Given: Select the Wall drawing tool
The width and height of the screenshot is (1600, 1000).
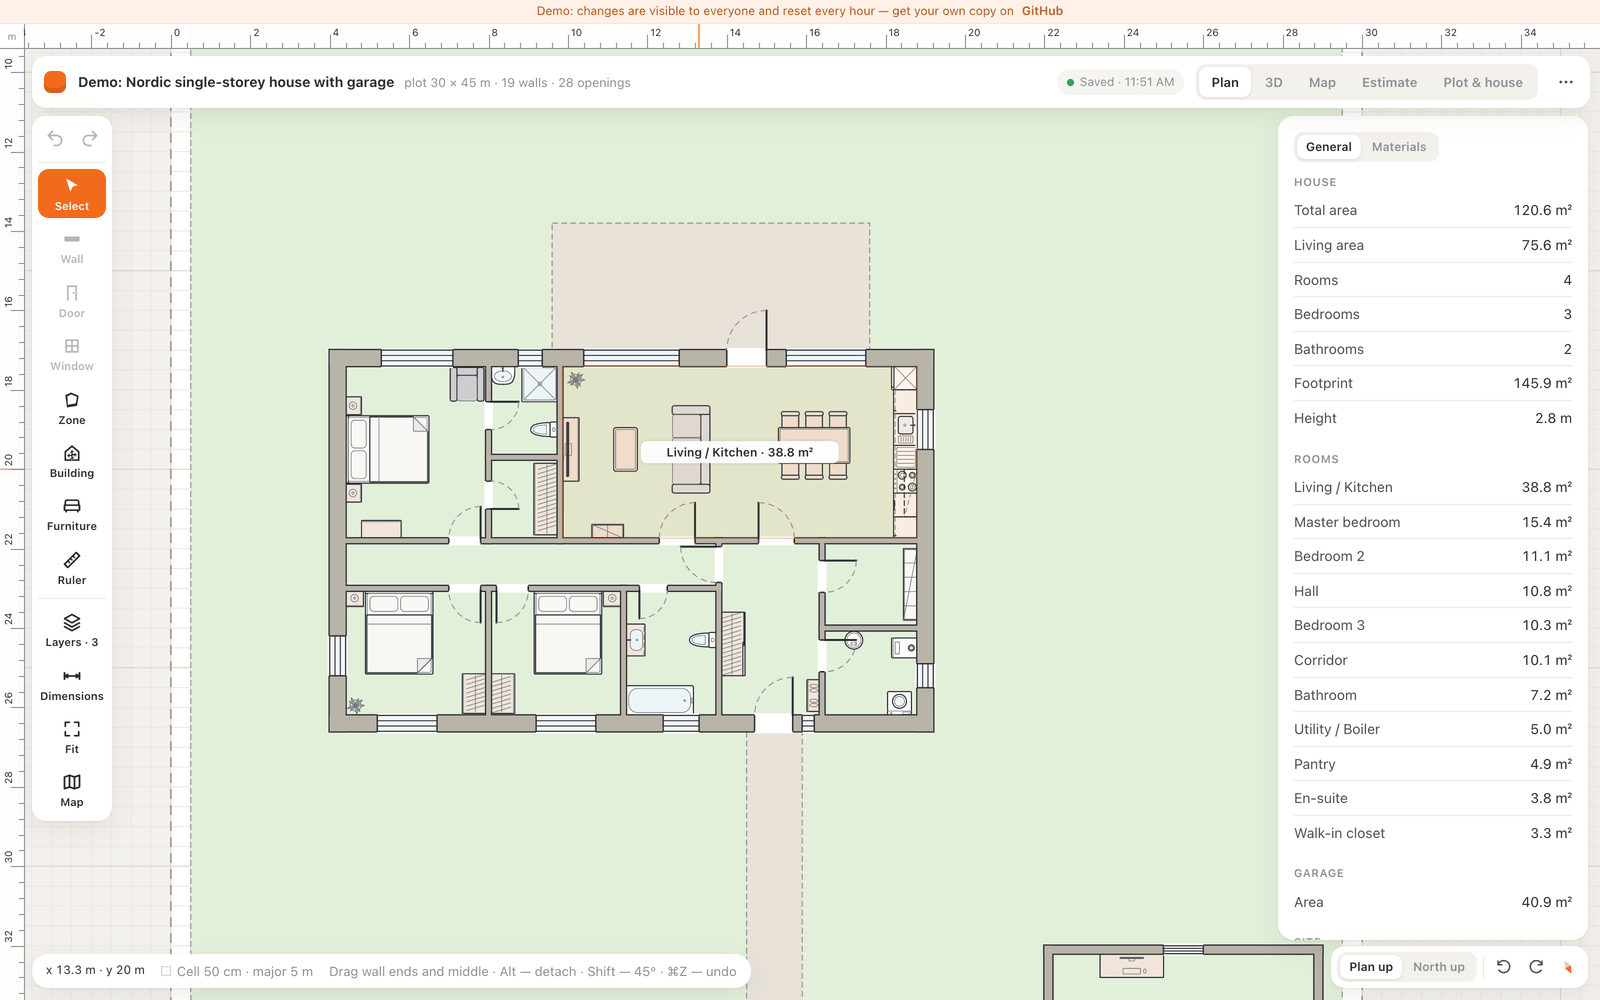Looking at the screenshot, I should (x=72, y=248).
